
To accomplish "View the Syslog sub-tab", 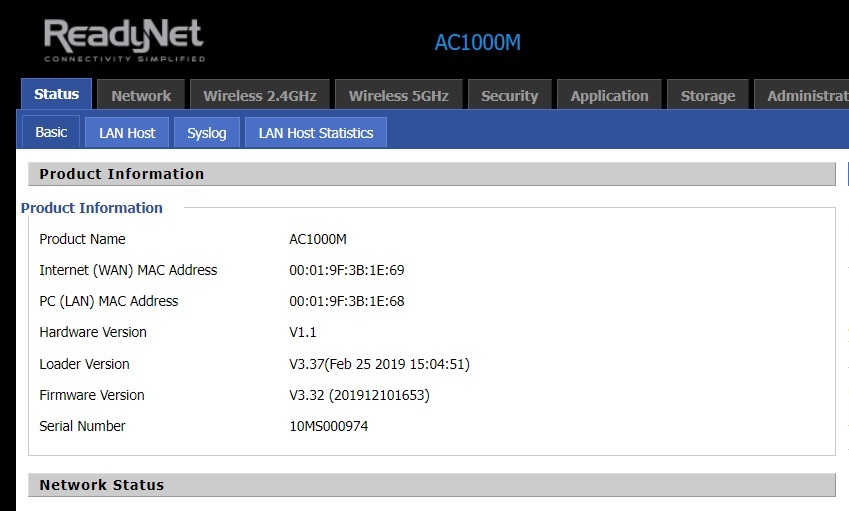I will click(207, 133).
